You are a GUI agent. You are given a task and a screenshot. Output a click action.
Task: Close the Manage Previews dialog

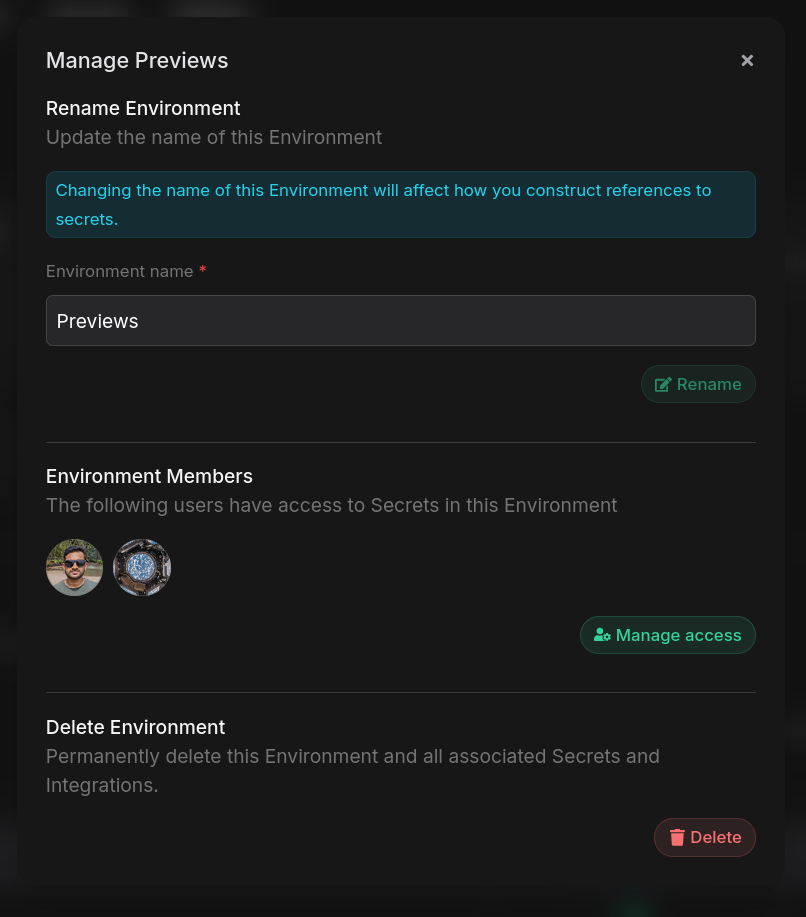tap(747, 61)
